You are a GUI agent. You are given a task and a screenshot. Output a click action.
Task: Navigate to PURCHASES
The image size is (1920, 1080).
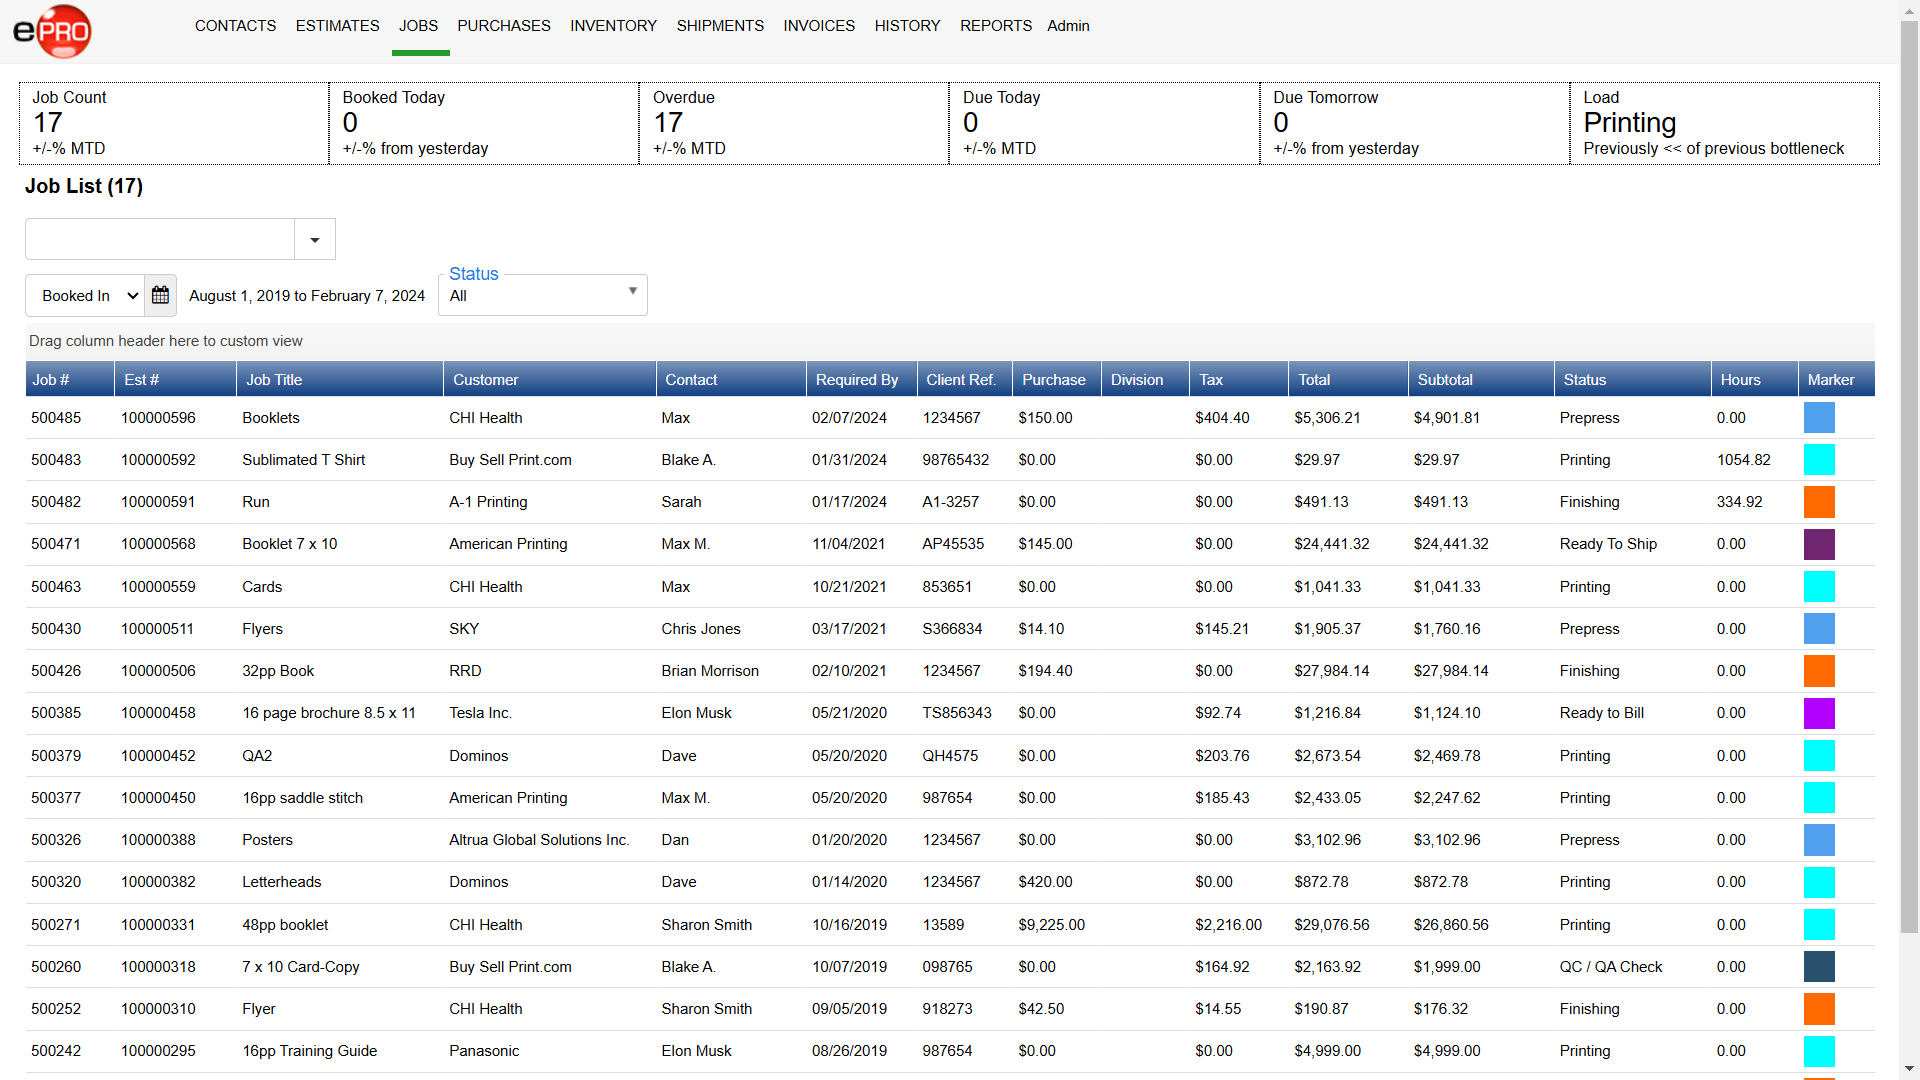tap(504, 26)
